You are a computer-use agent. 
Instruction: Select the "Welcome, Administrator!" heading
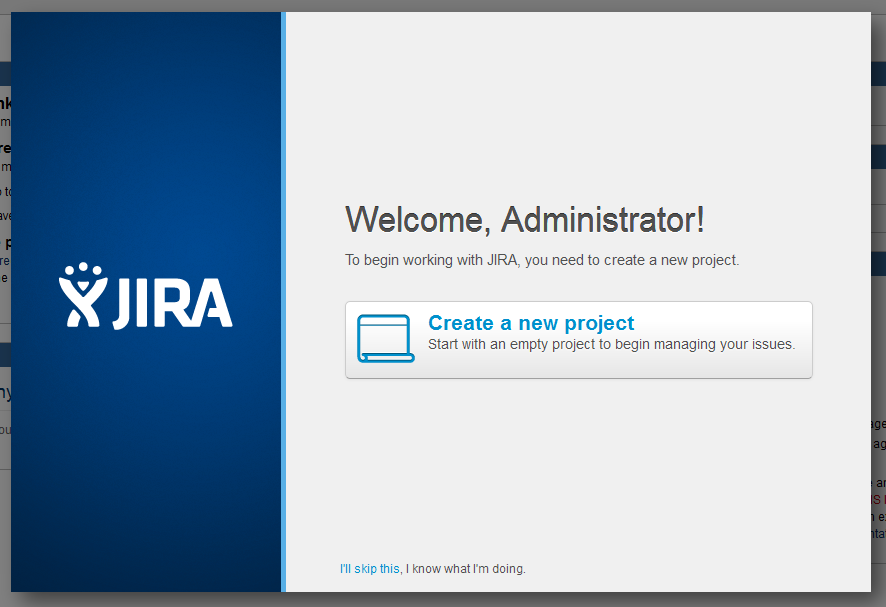click(525, 219)
